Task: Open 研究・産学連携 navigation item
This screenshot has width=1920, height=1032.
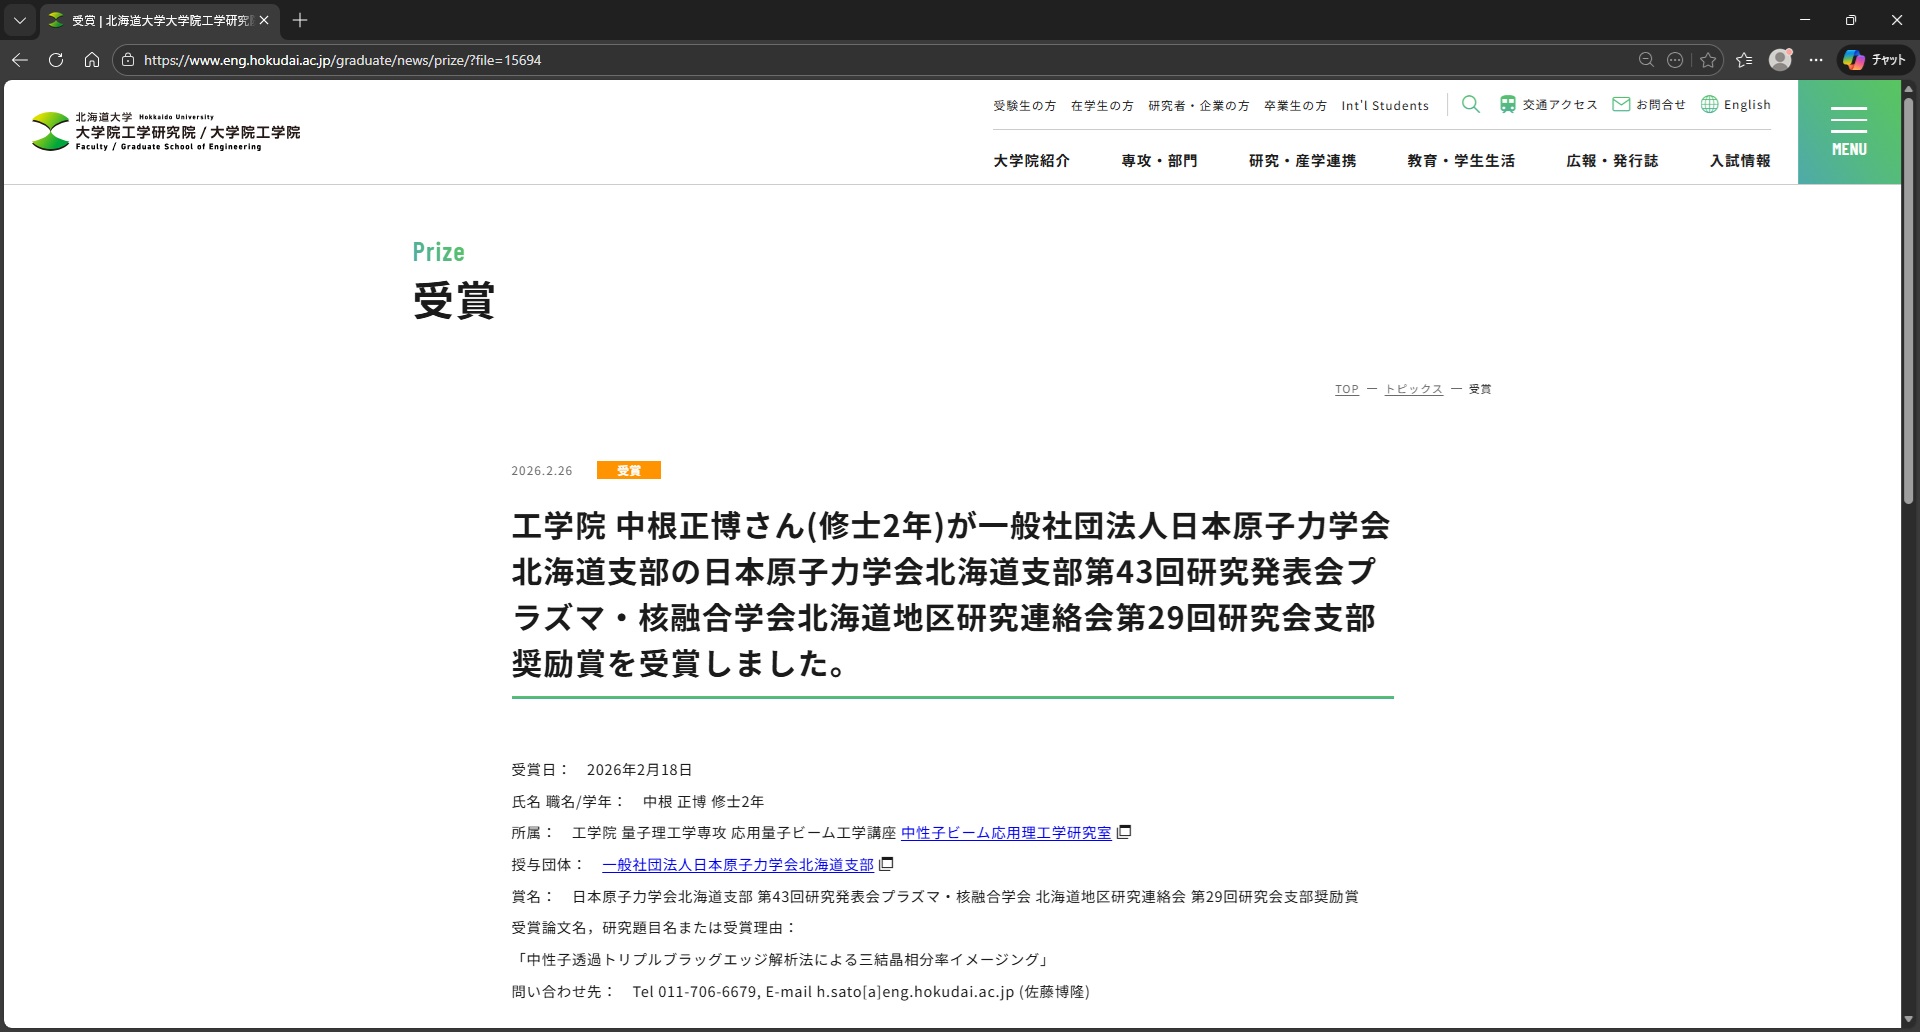Action: click(1302, 161)
